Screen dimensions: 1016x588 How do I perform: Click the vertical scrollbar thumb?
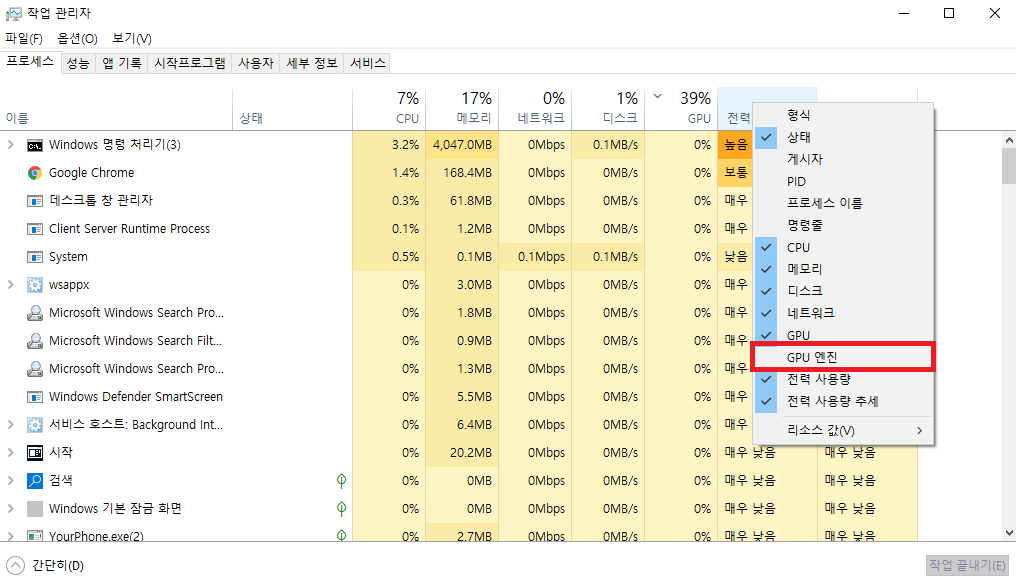pyautogui.click(x=1009, y=167)
